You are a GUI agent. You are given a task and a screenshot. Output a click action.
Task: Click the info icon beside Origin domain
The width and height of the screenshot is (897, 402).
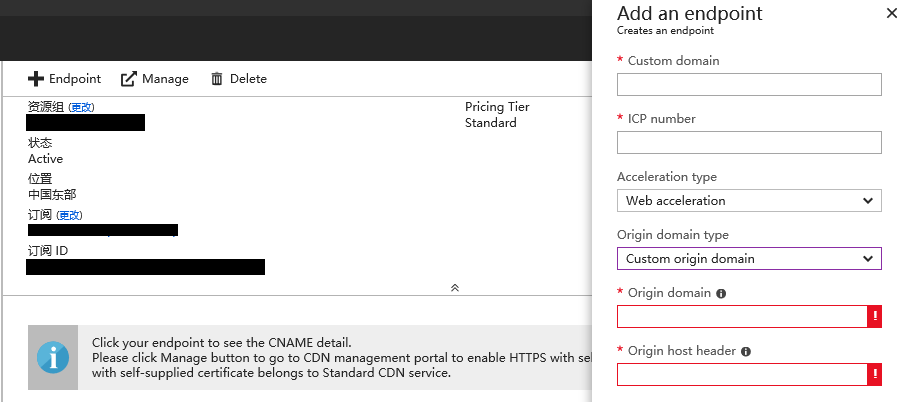click(721, 294)
